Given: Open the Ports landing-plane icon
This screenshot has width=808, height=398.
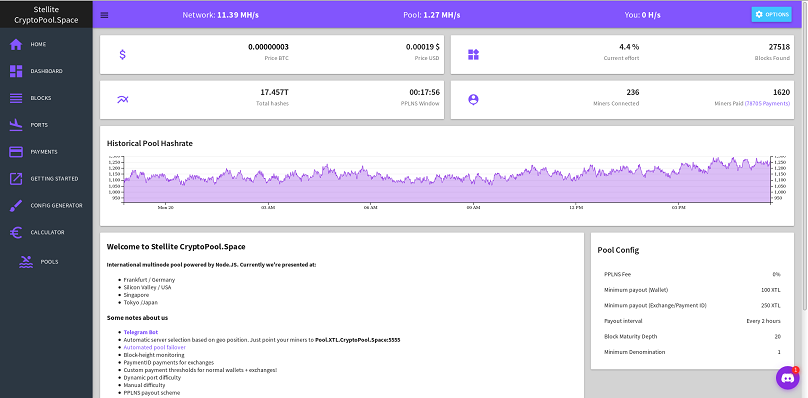Looking at the screenshot, I should pos(16,125).
